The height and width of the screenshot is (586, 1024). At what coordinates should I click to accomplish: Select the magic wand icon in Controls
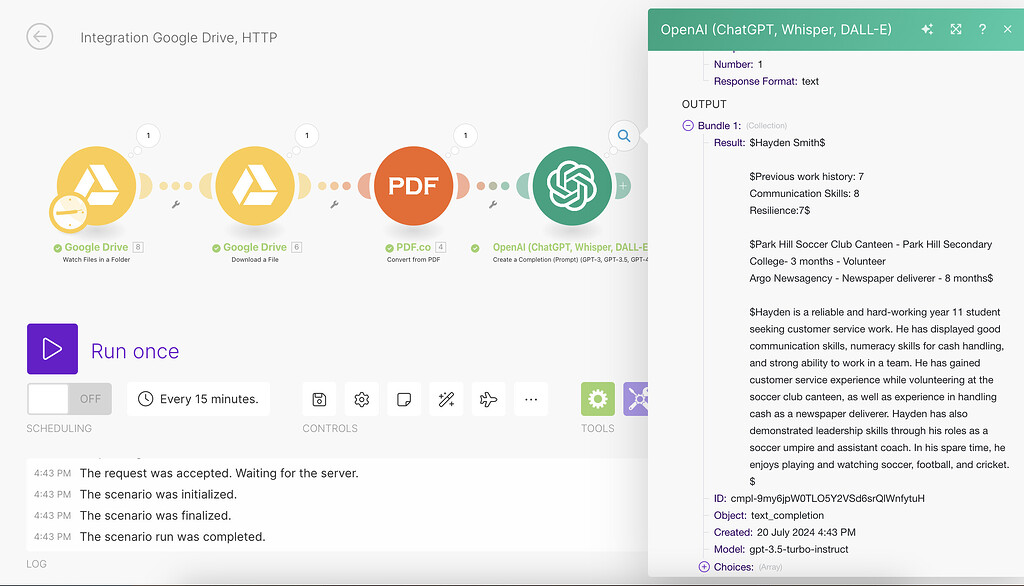click(446, 398)
